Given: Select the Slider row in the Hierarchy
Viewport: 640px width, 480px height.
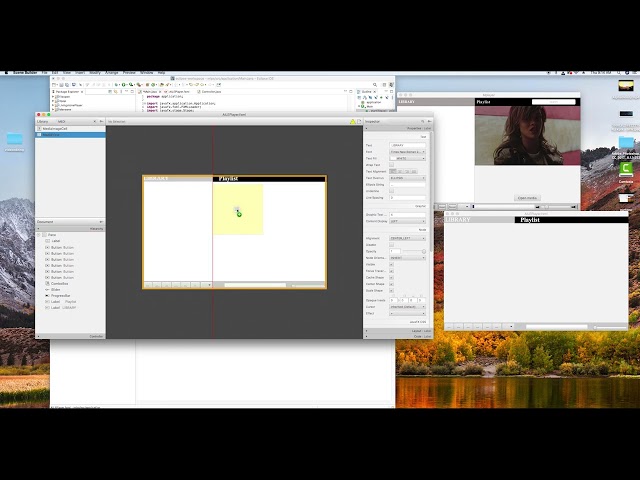Looking at the screenshot, I should point(70,289).
